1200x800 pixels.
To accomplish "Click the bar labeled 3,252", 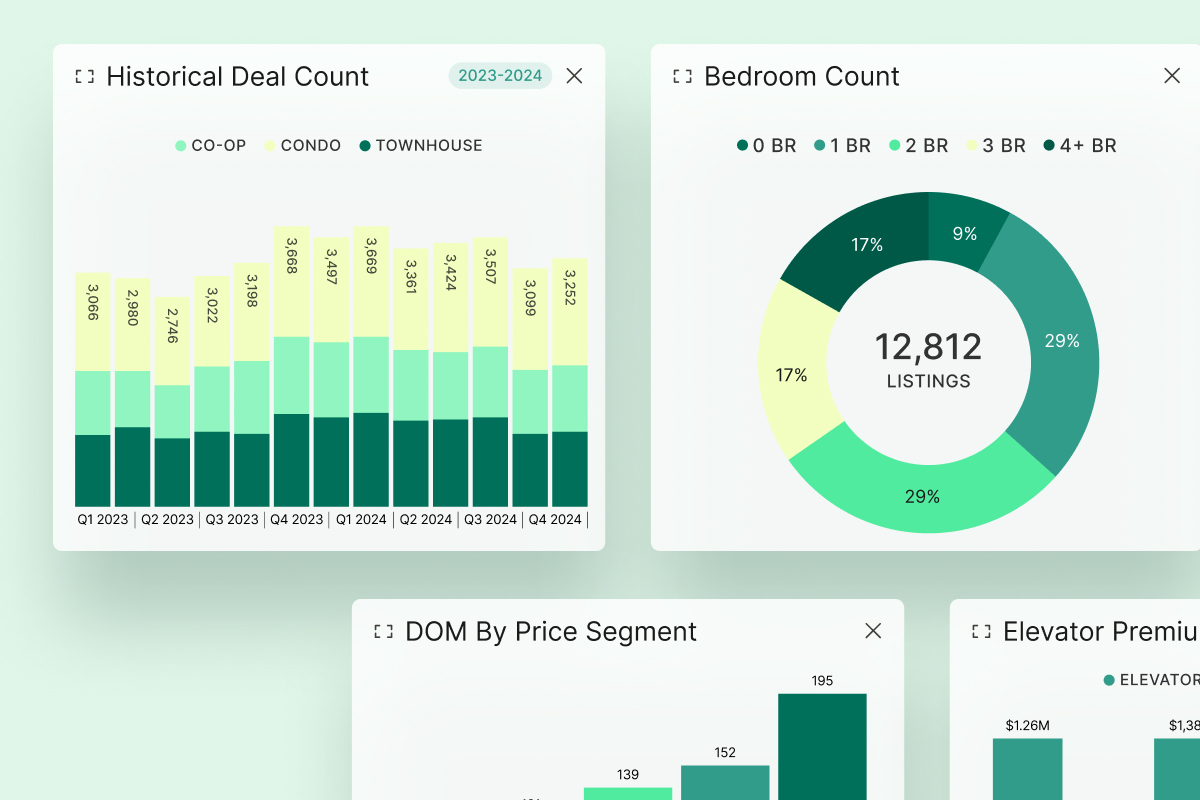I will (569, 383).
